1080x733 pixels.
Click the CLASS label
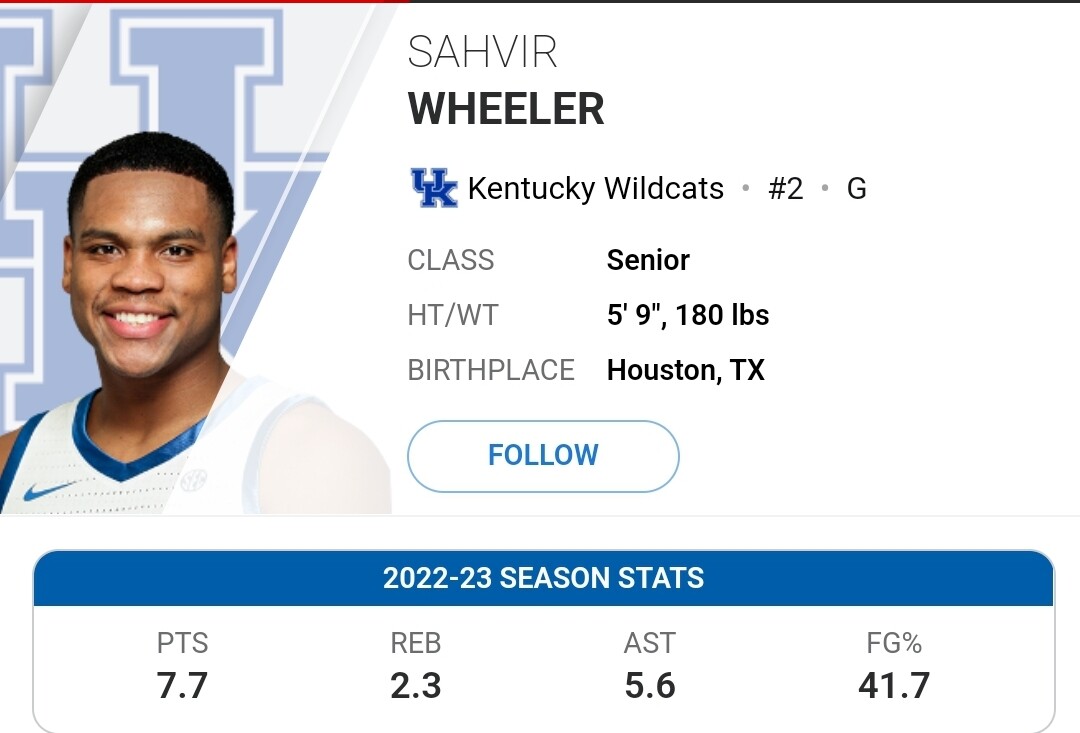(x=450, y=260)
